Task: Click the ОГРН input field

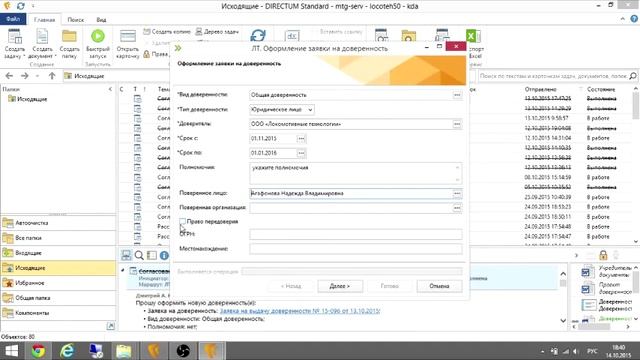Action: pyautogui.click(x=356, y=234)
